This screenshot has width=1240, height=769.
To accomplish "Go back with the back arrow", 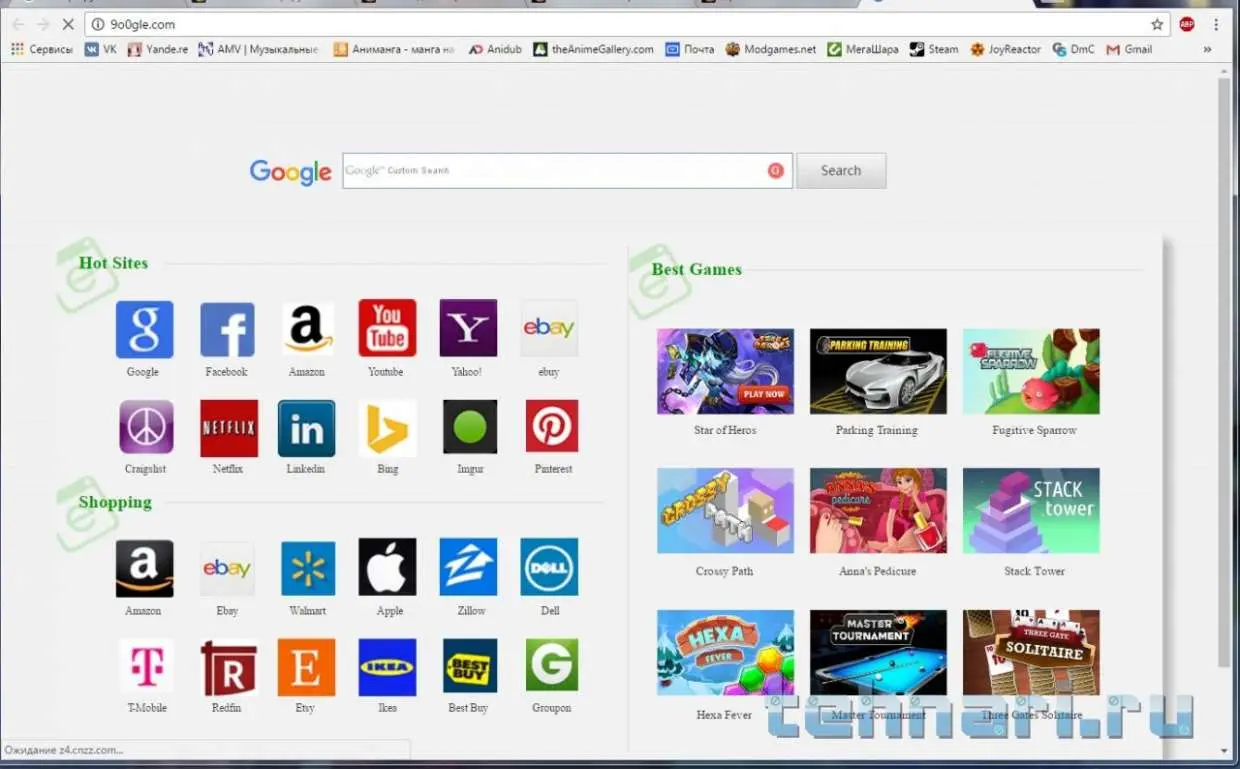I will pyautogui.click(x=18, y=24).
